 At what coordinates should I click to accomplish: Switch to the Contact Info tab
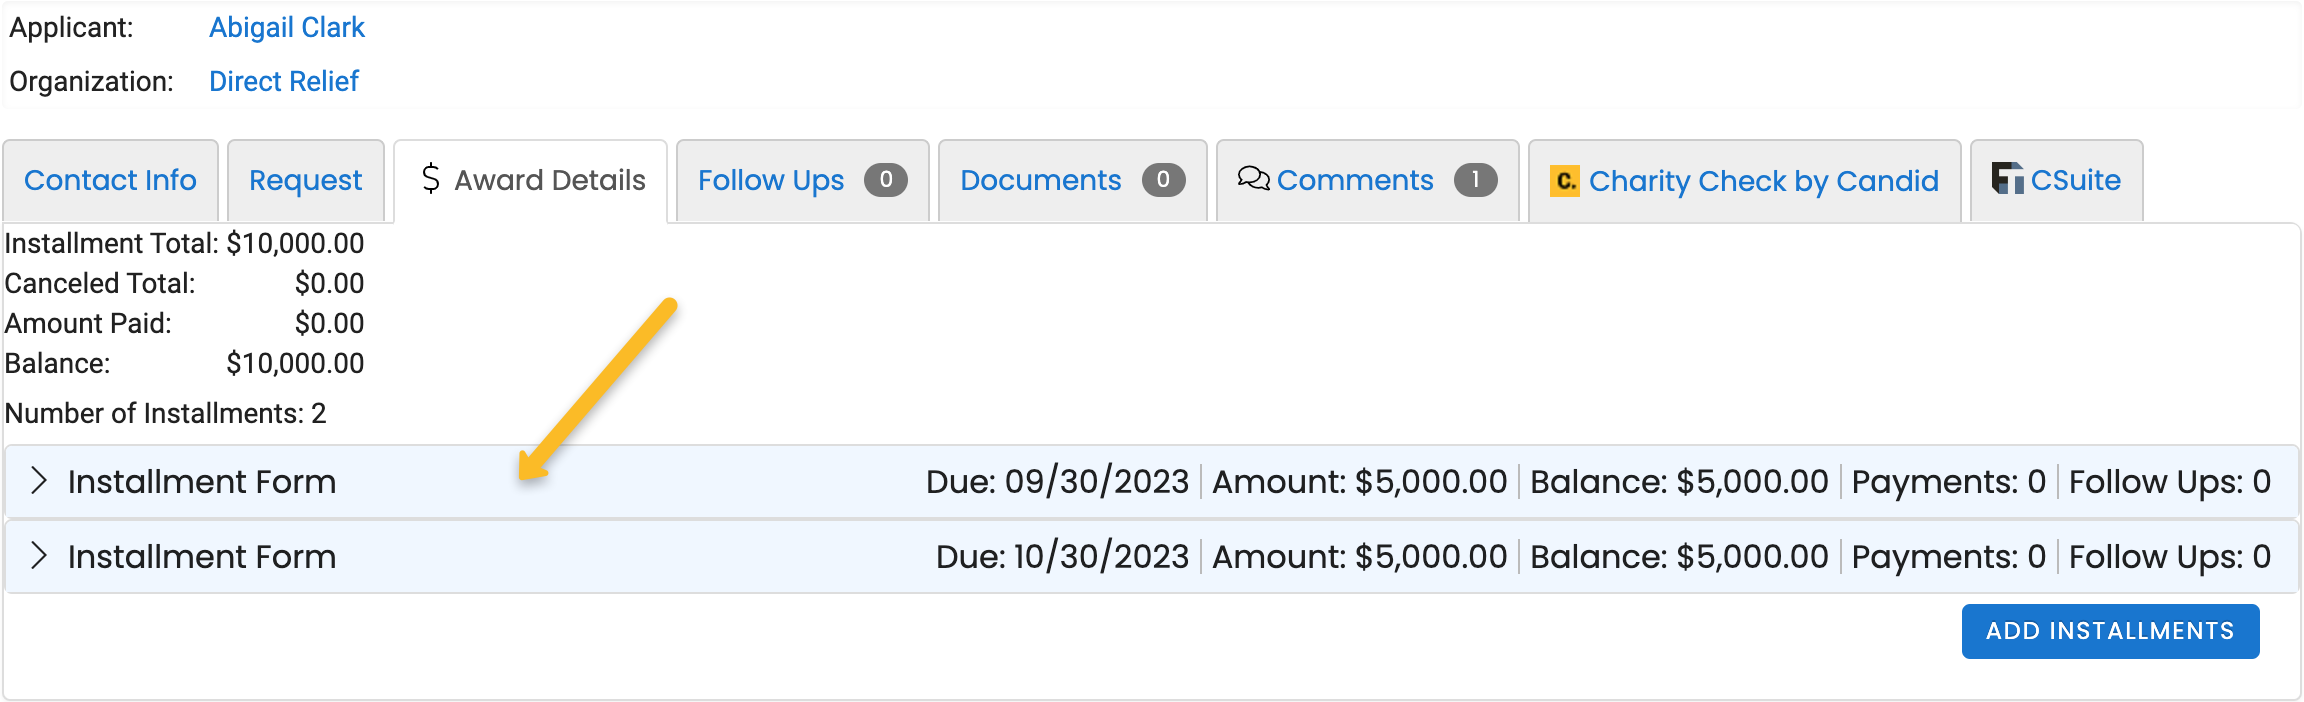pyautogui.click(x=110, y=180)
